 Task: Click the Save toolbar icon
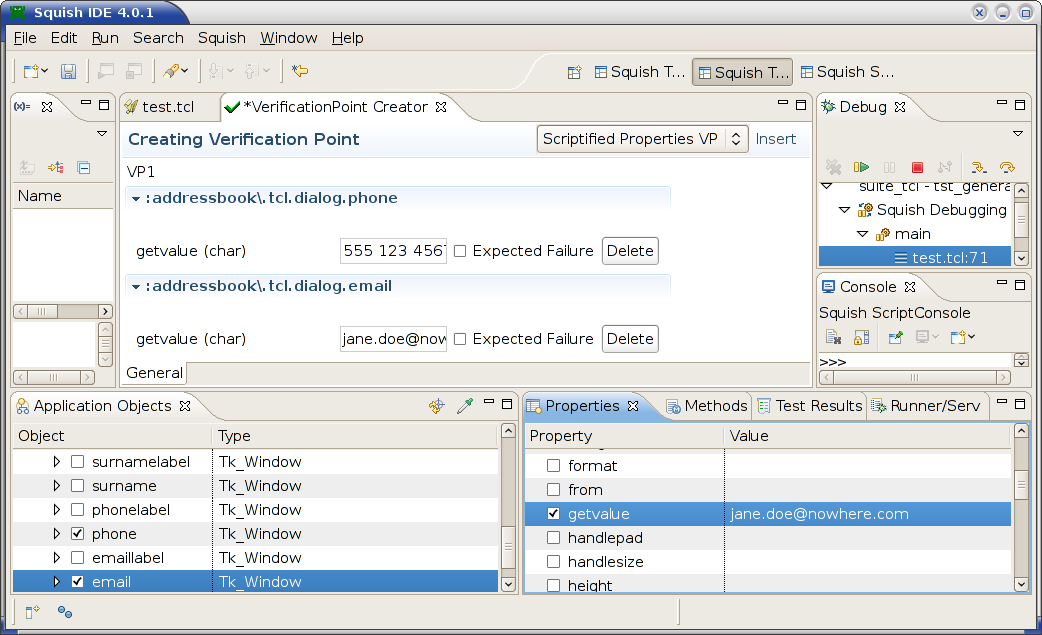[x=69, y=71]
